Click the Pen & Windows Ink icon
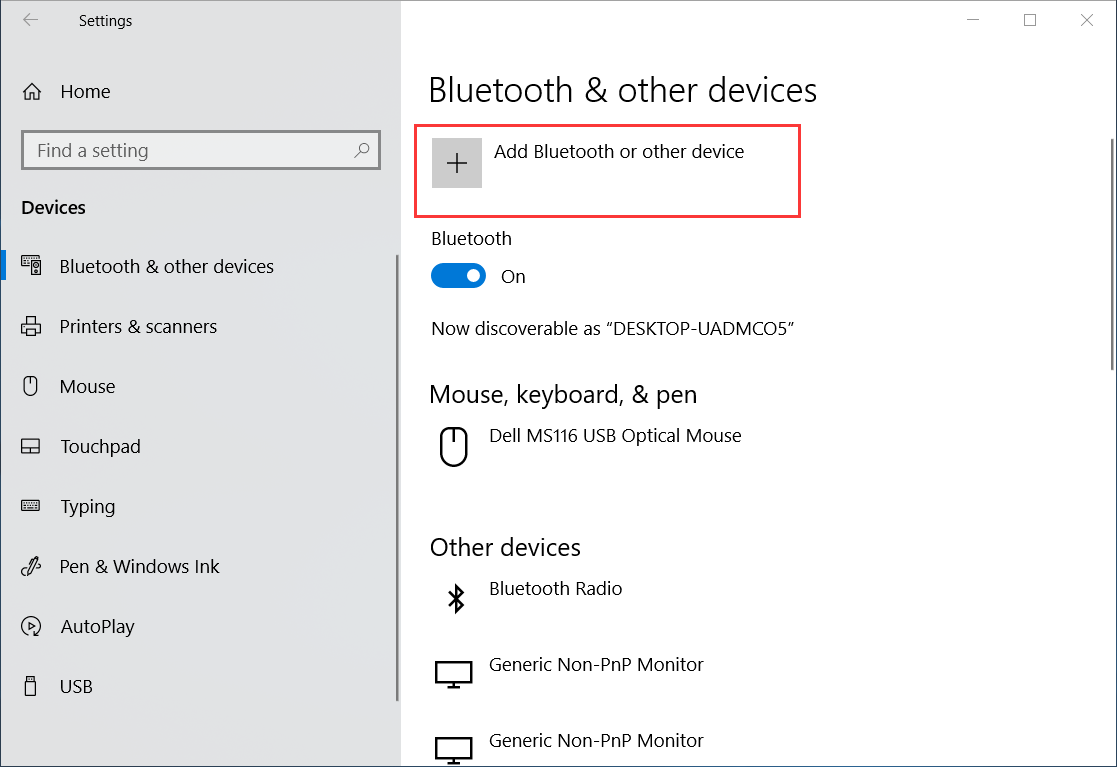The image size is (1117, 767). [31, 567]
